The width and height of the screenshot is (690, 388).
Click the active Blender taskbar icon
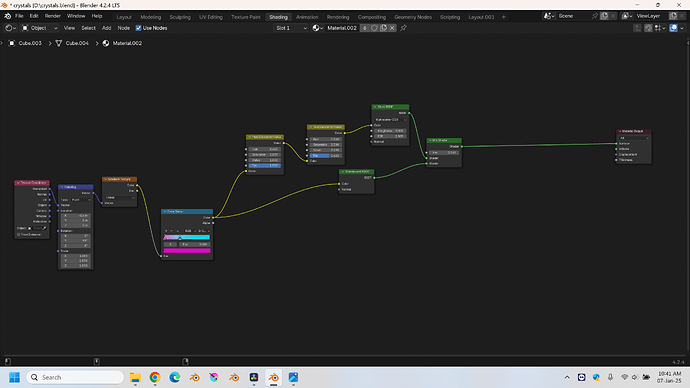pyautogui.click(x=274, y=377)
